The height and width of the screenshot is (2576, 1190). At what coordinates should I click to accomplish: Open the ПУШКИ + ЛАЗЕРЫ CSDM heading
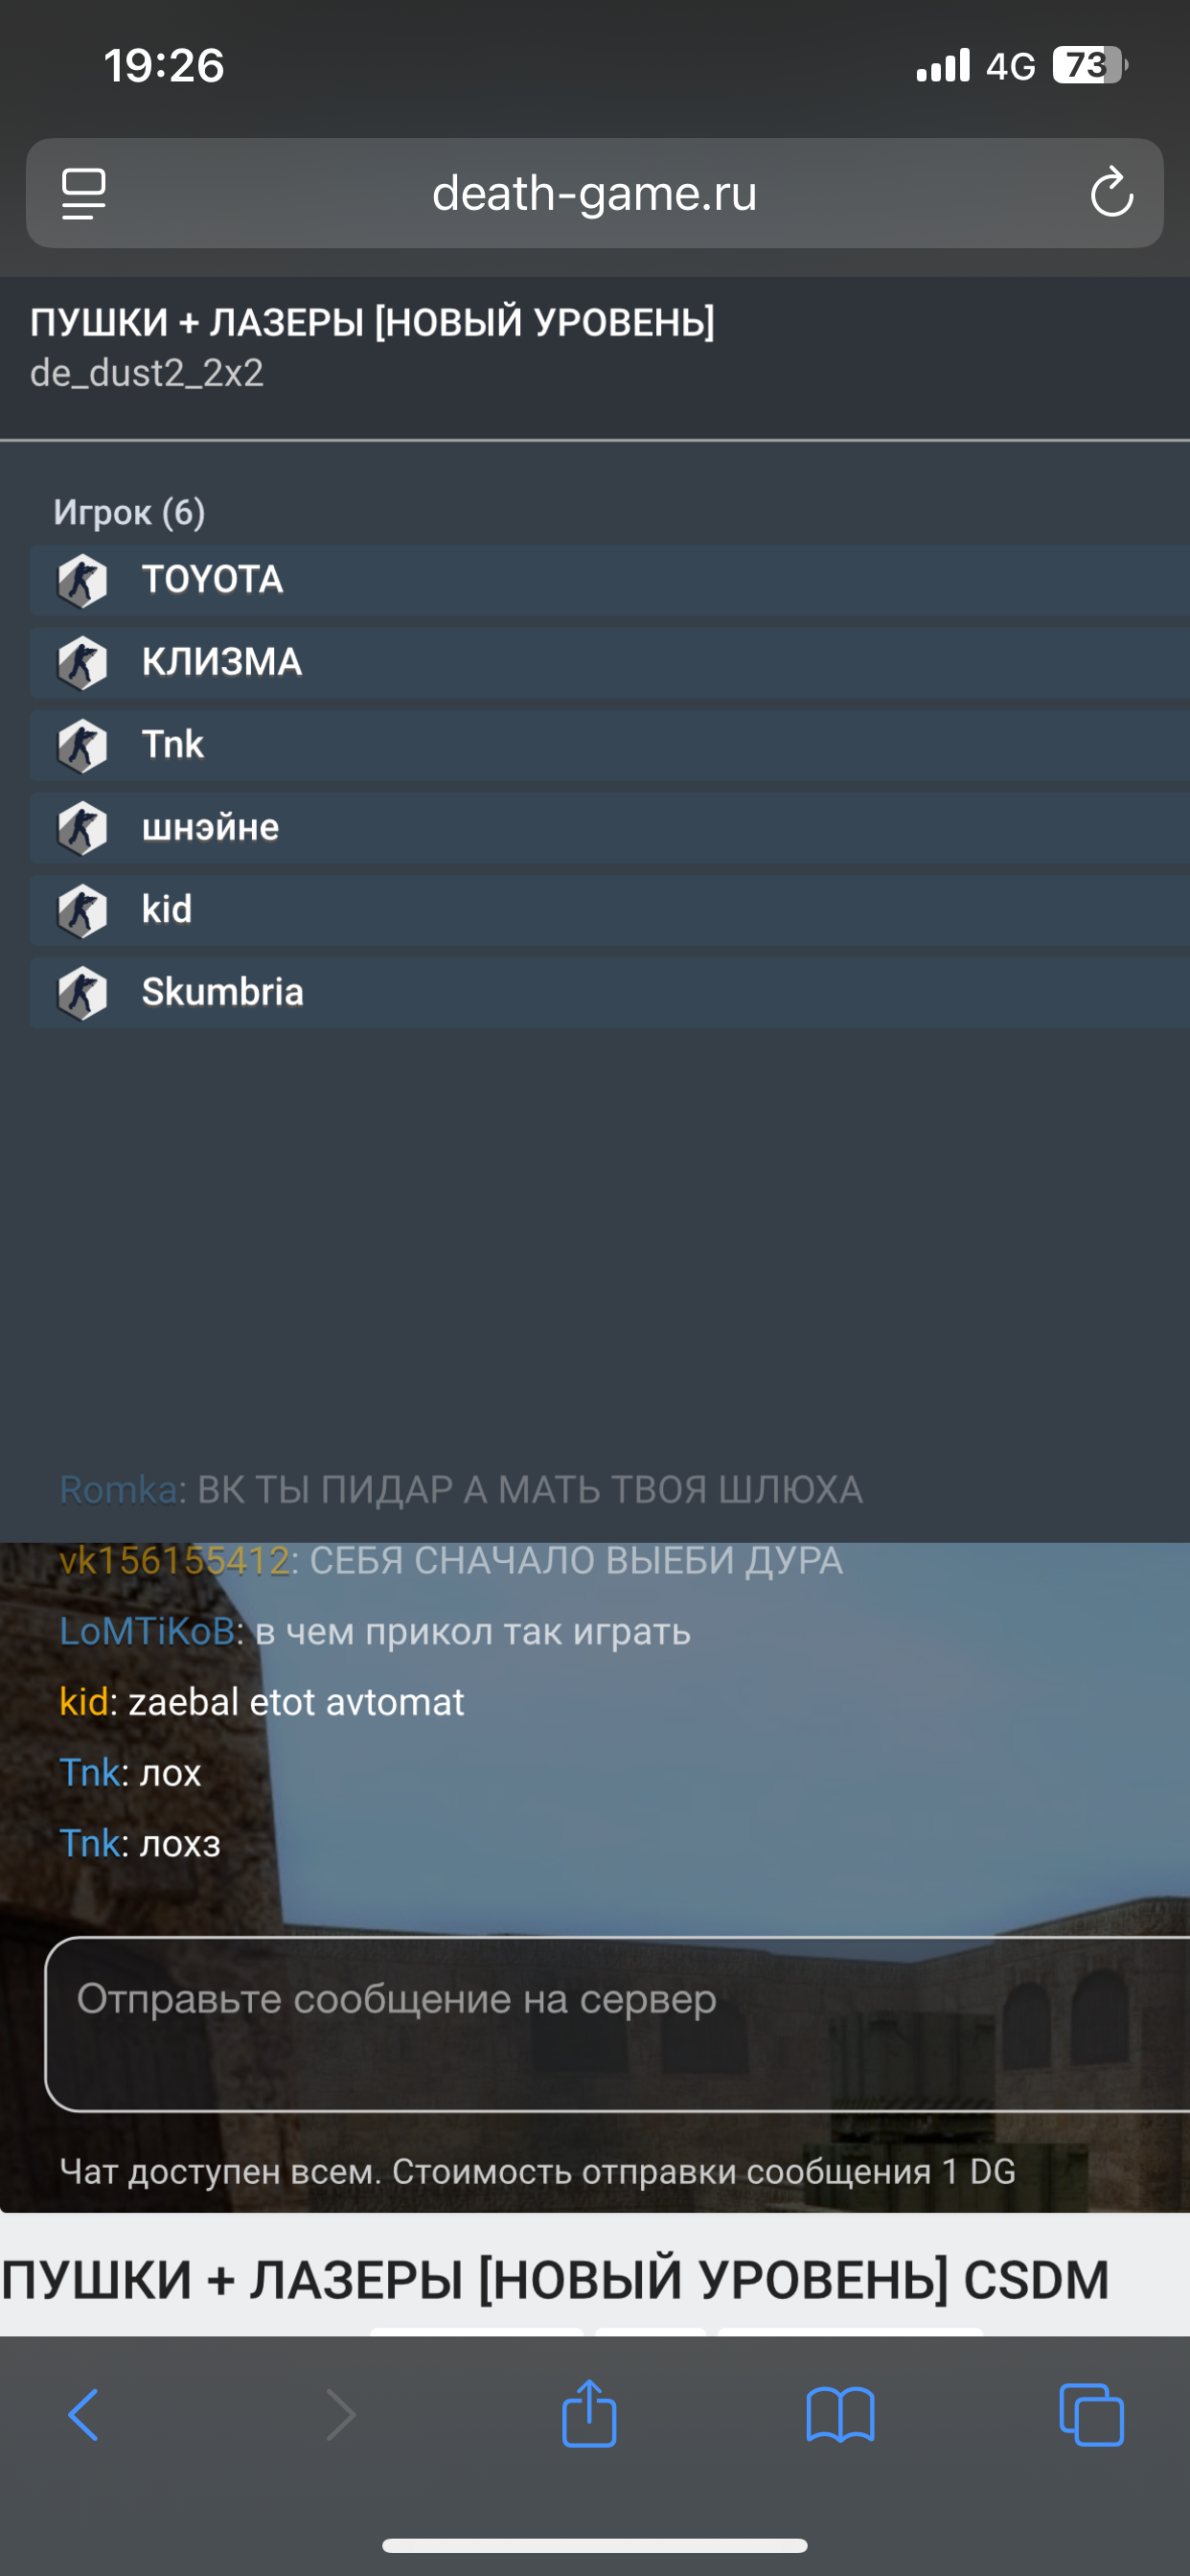coord(555,2281)
